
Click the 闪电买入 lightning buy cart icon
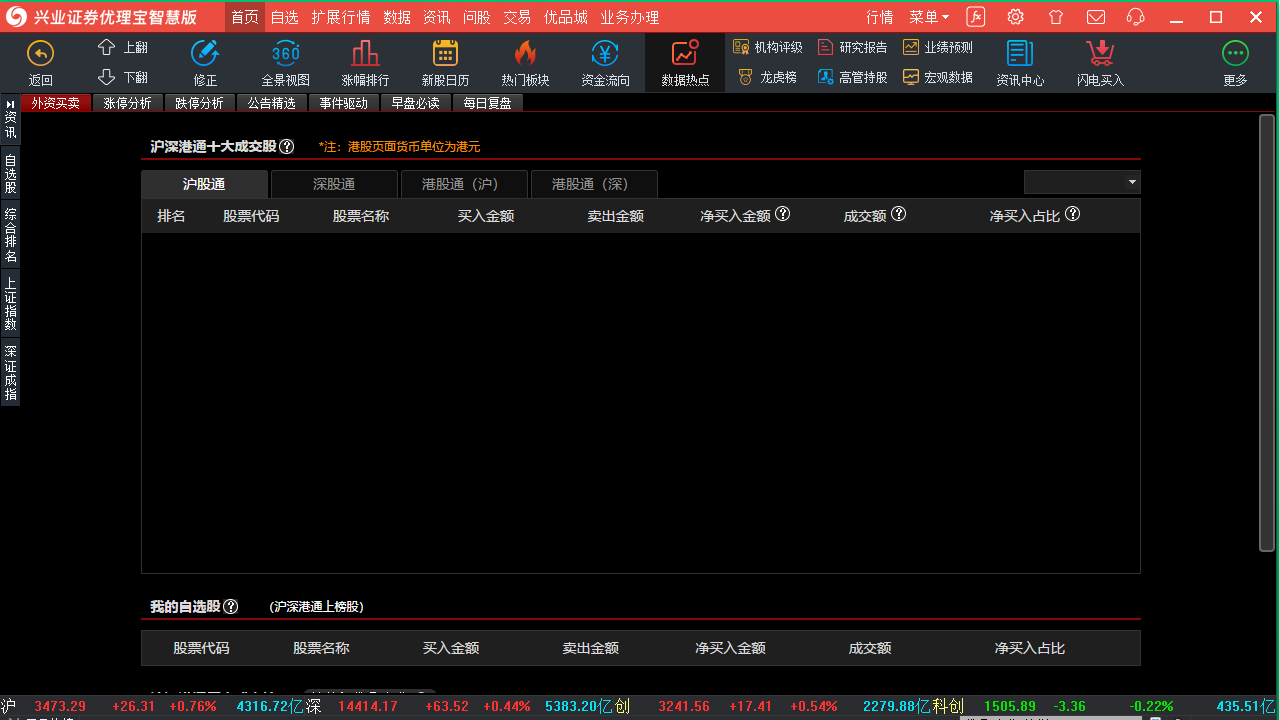[1098, 52]
